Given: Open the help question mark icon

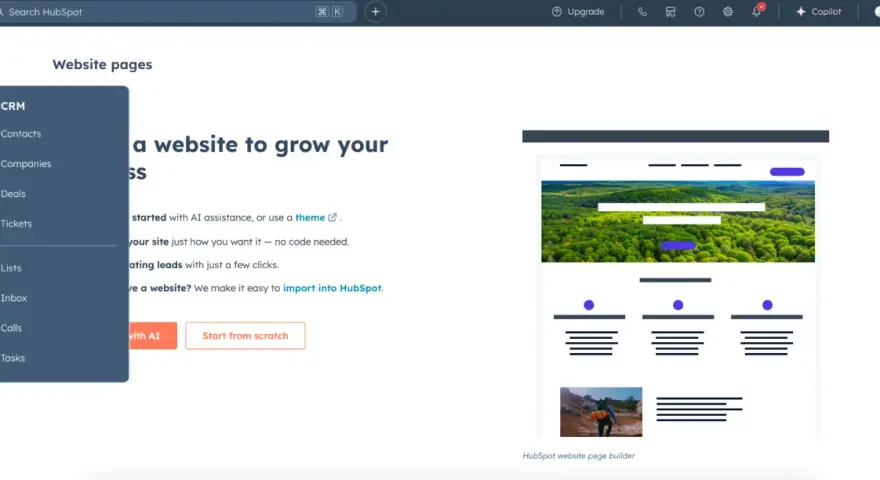Looking at the screenshot, I should pos(699,12).
